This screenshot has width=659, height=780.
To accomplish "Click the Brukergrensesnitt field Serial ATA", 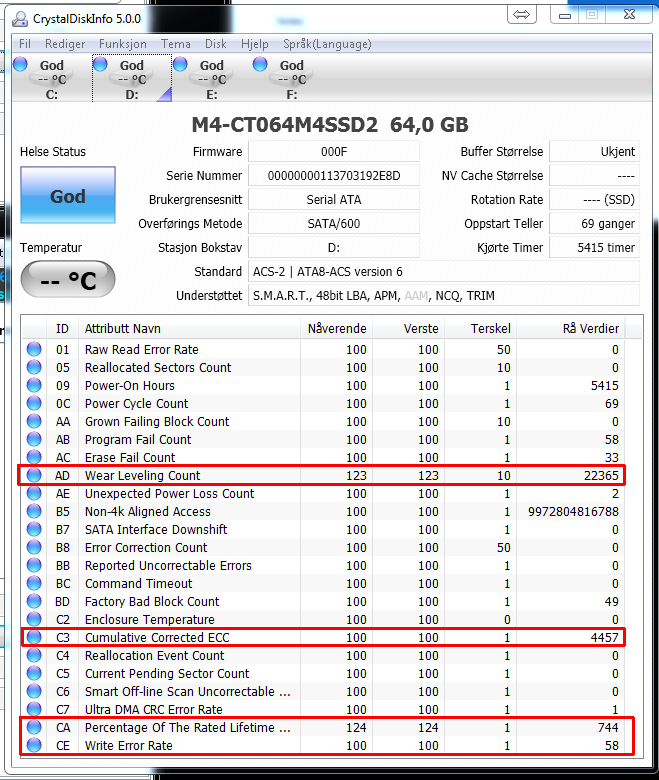I will [x=334, y=199].
